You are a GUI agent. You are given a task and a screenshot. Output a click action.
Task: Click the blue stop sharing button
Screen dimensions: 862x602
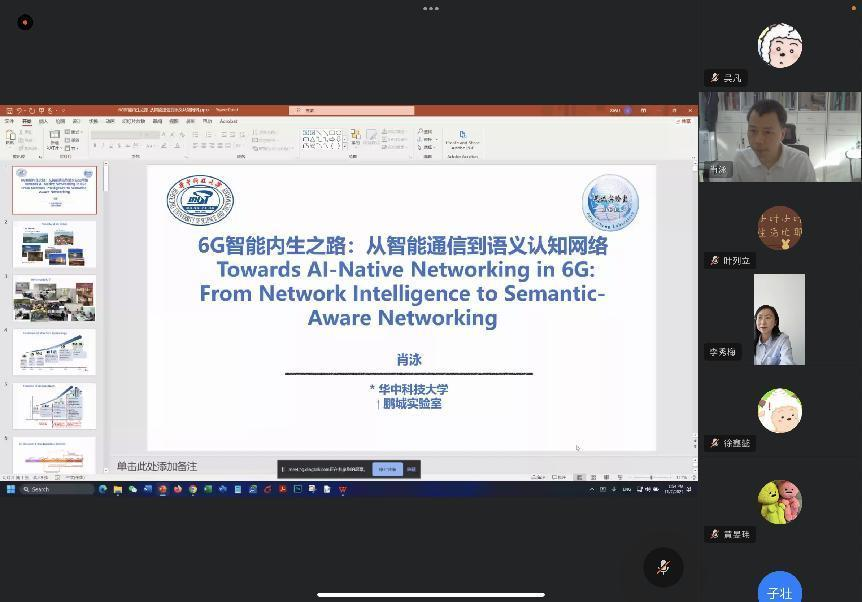tap(387, 469)
